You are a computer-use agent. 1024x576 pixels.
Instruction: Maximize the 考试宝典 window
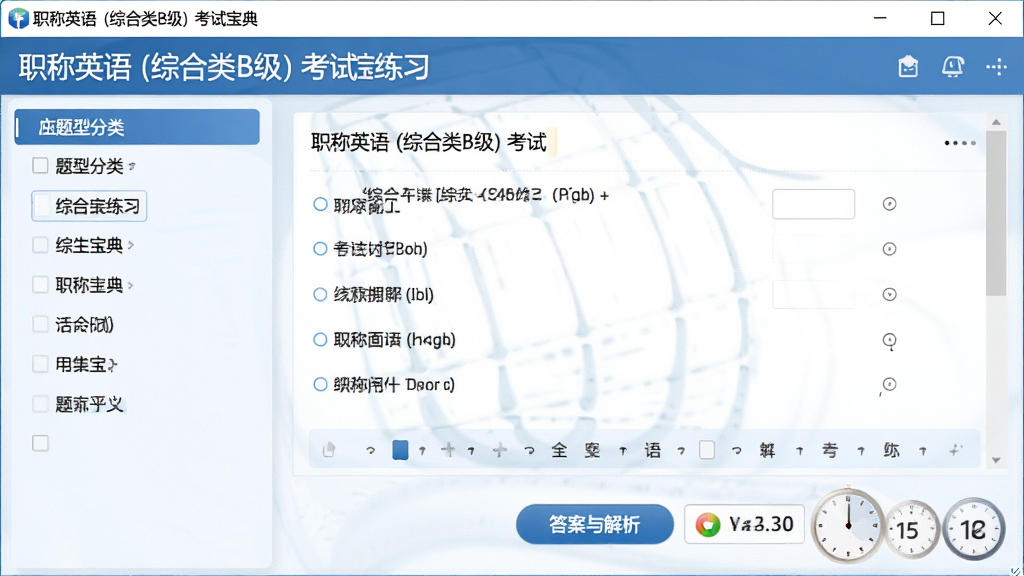(937, 18)
